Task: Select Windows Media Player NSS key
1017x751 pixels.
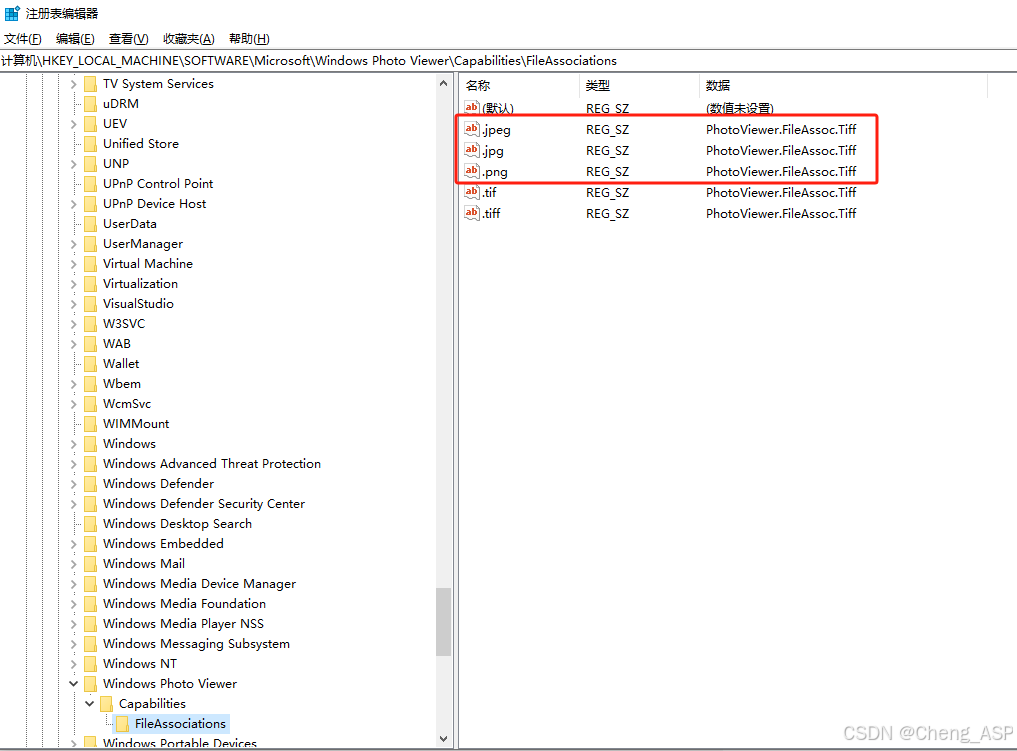Action: point(183,624)
